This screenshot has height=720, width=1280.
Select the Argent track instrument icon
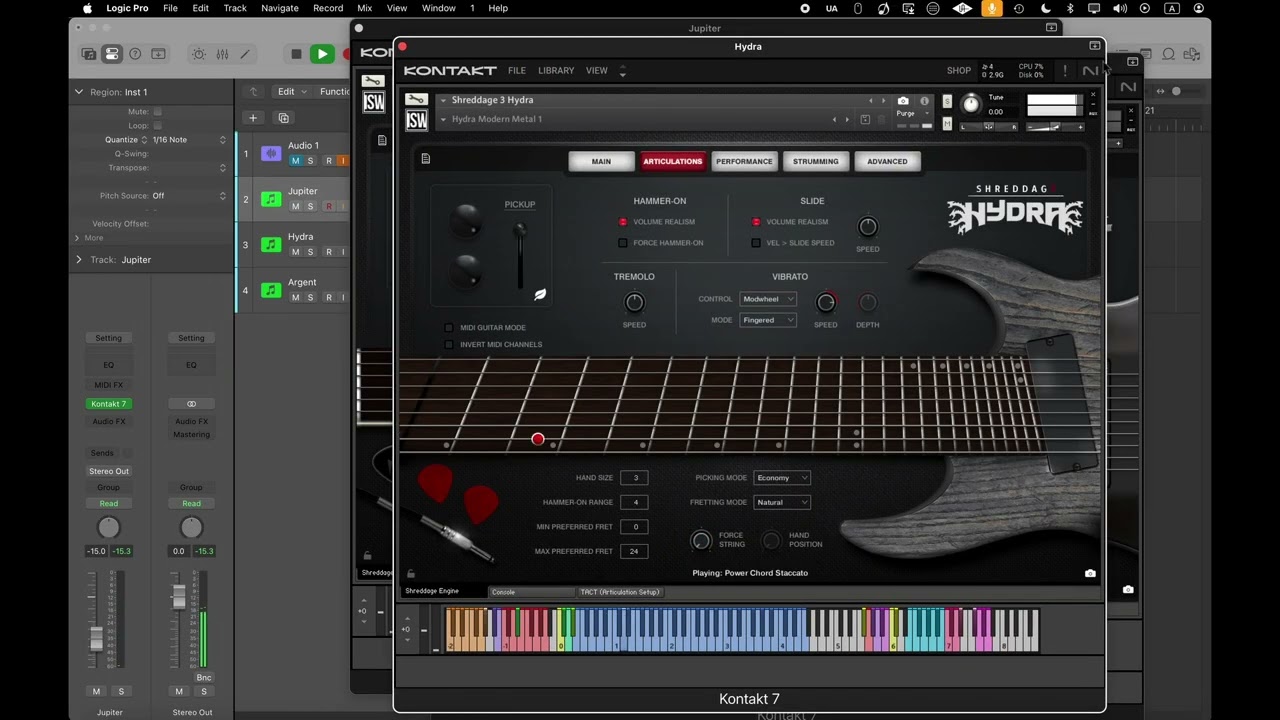271,290
